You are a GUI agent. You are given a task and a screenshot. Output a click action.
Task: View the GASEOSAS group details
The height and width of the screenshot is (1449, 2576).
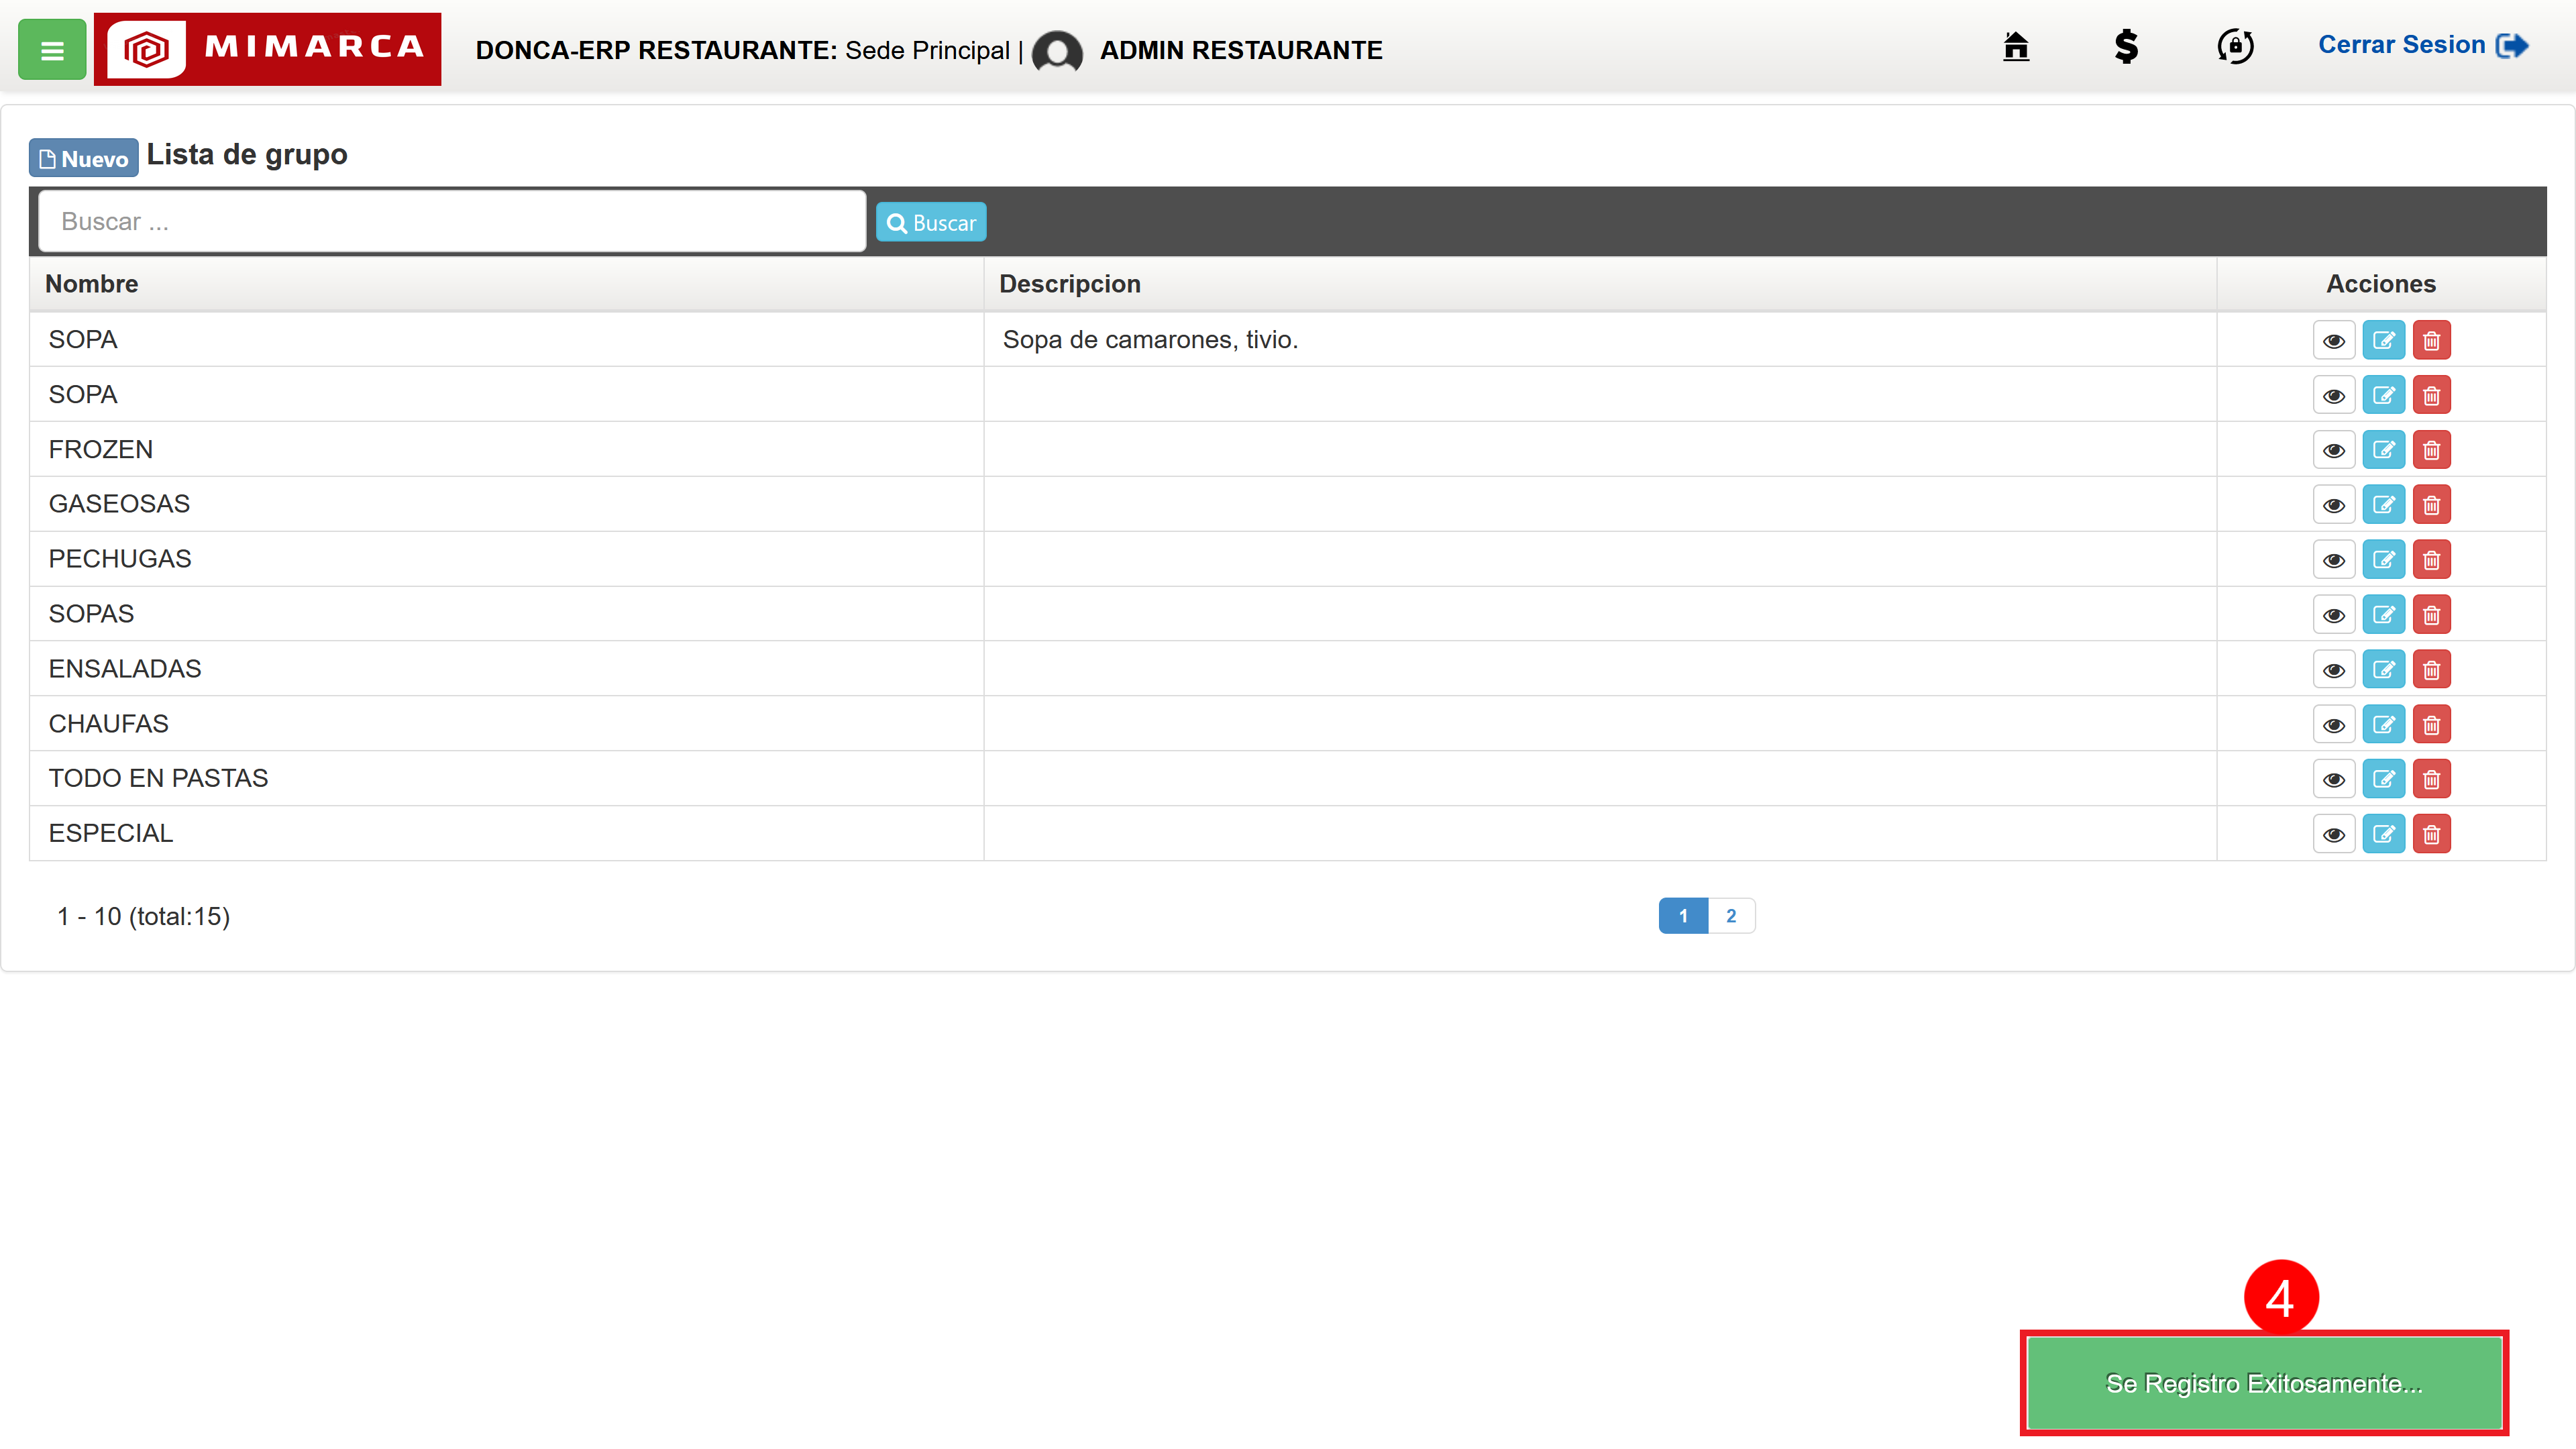[2334, 505]
